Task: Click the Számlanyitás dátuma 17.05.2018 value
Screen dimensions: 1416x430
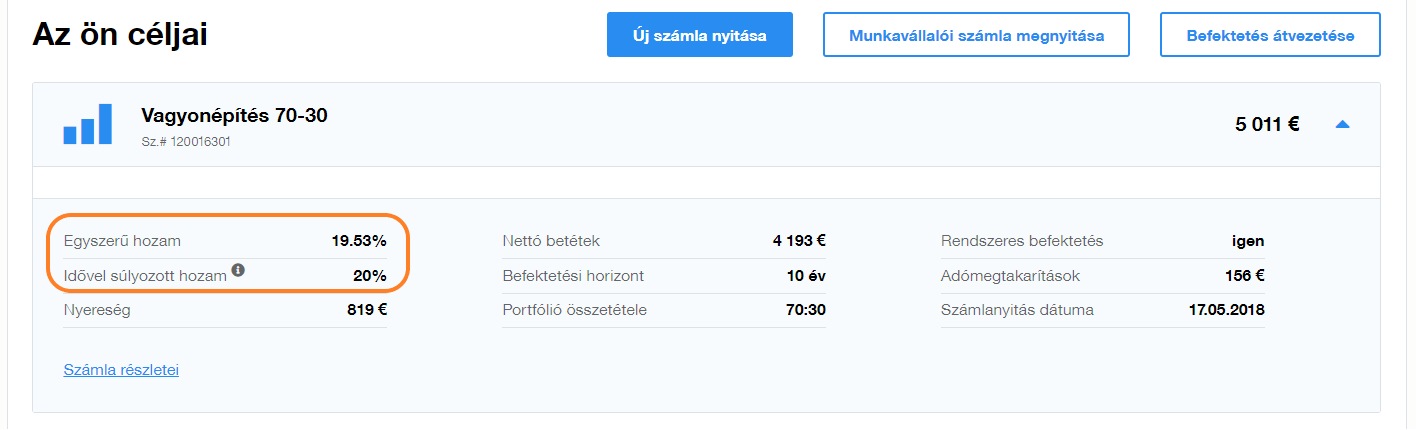Action: tap(1226, 310)
